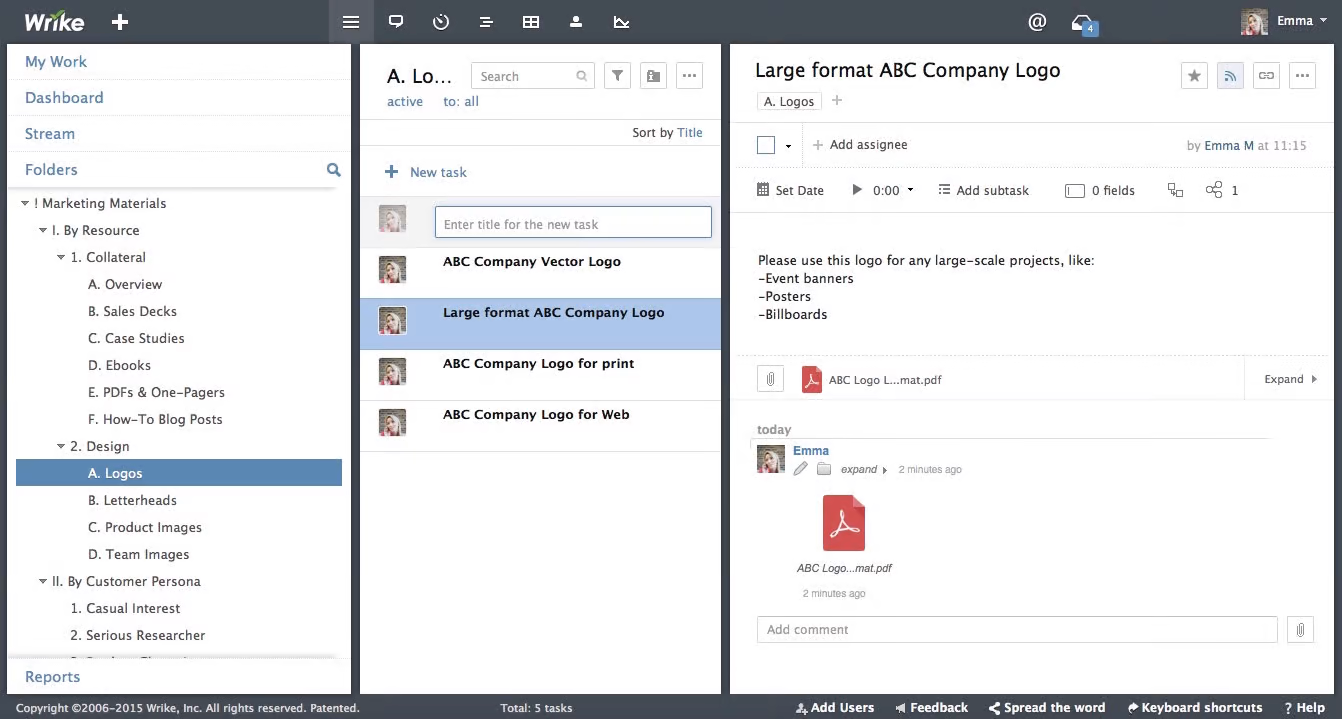Screen dimensions: 1342x719
Task: Collapse the II. By Customer Persona folder
Action: click(43, 581)
